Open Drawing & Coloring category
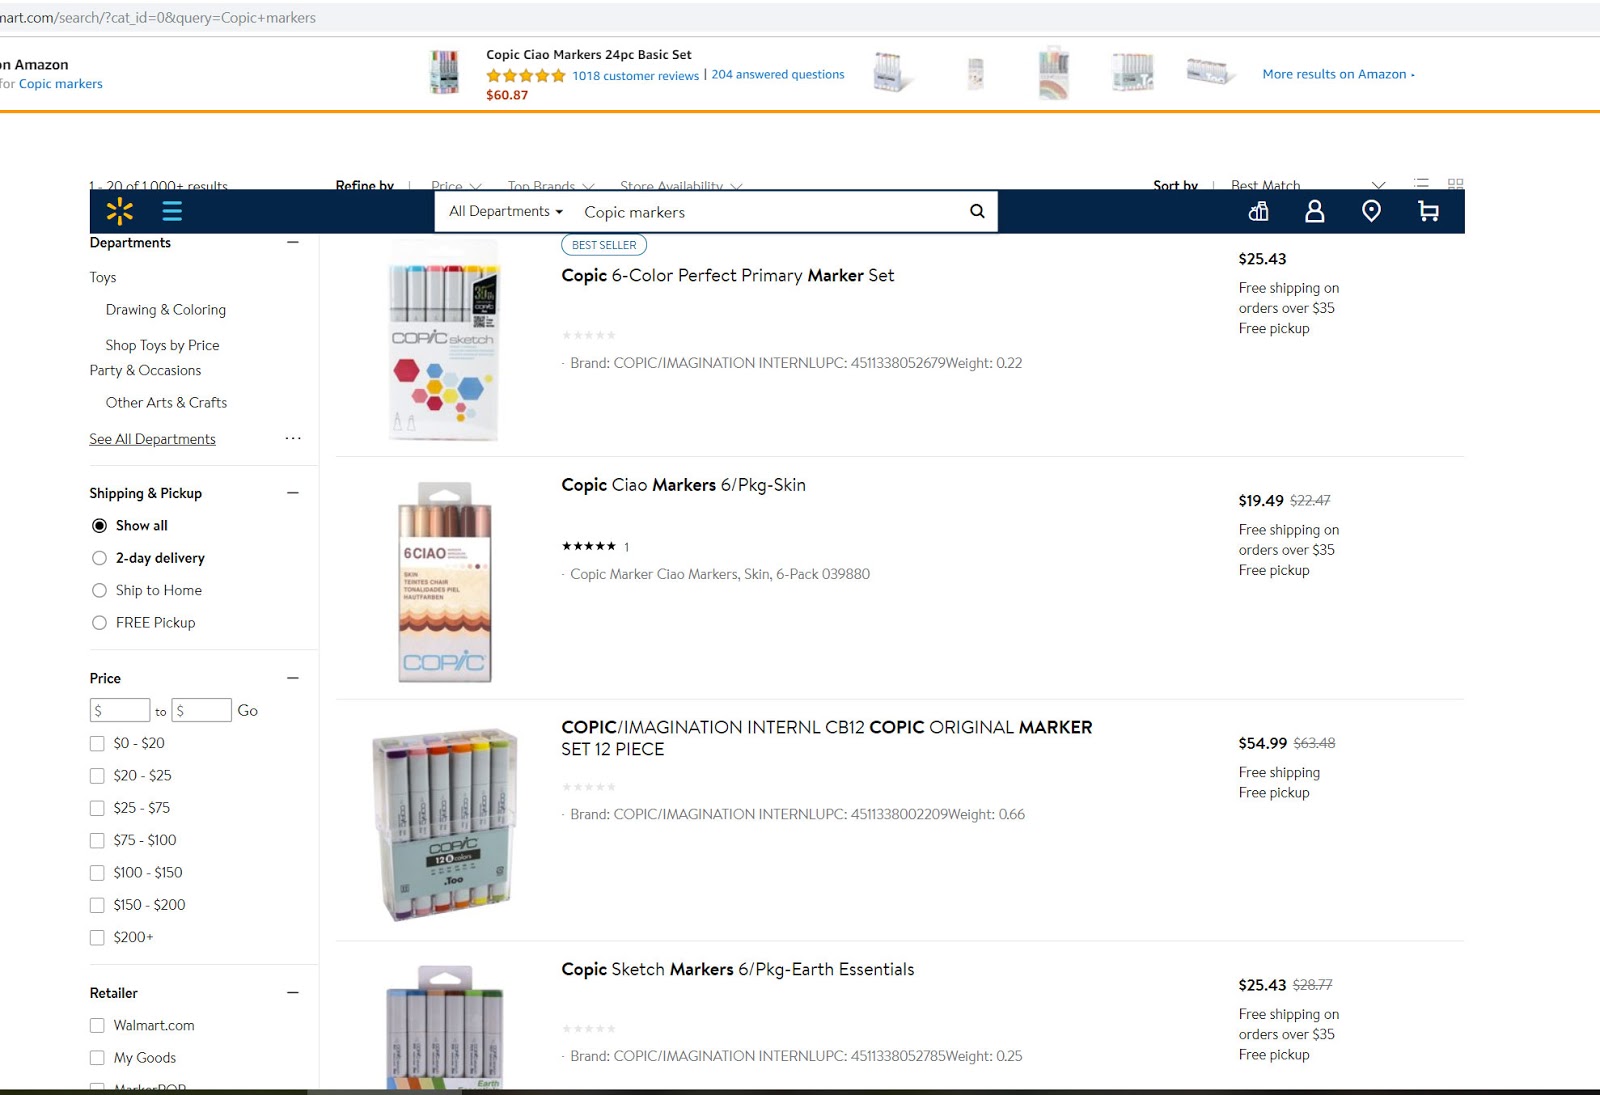The width and height of the screenshot is (1600, 1095). pos(166,310)
